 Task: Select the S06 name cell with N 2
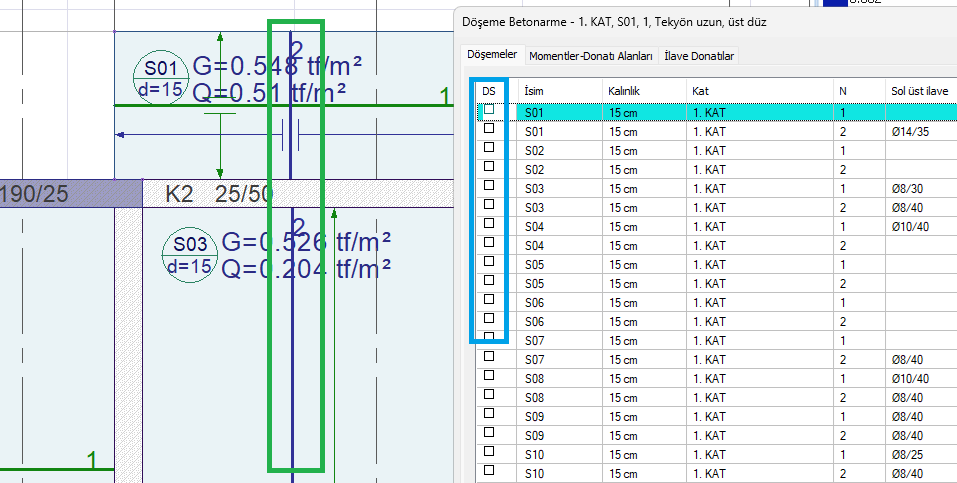560,322
